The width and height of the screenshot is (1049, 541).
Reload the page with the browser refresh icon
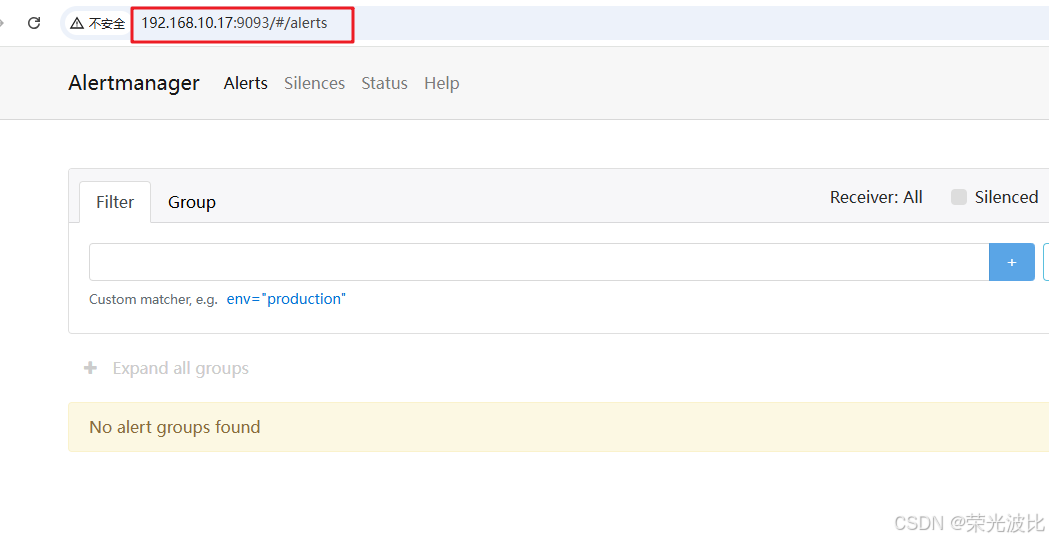coord(34,23)
